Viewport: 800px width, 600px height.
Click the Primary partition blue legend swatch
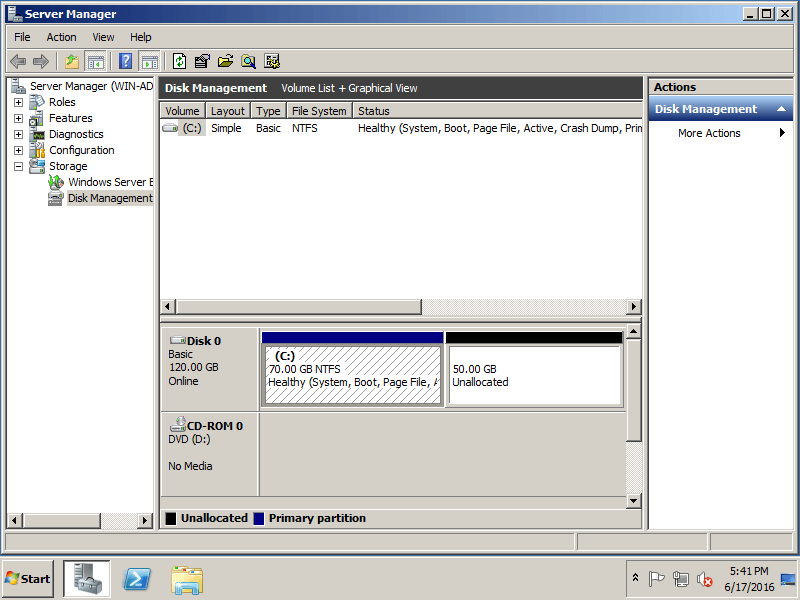(x=259, y=518)
